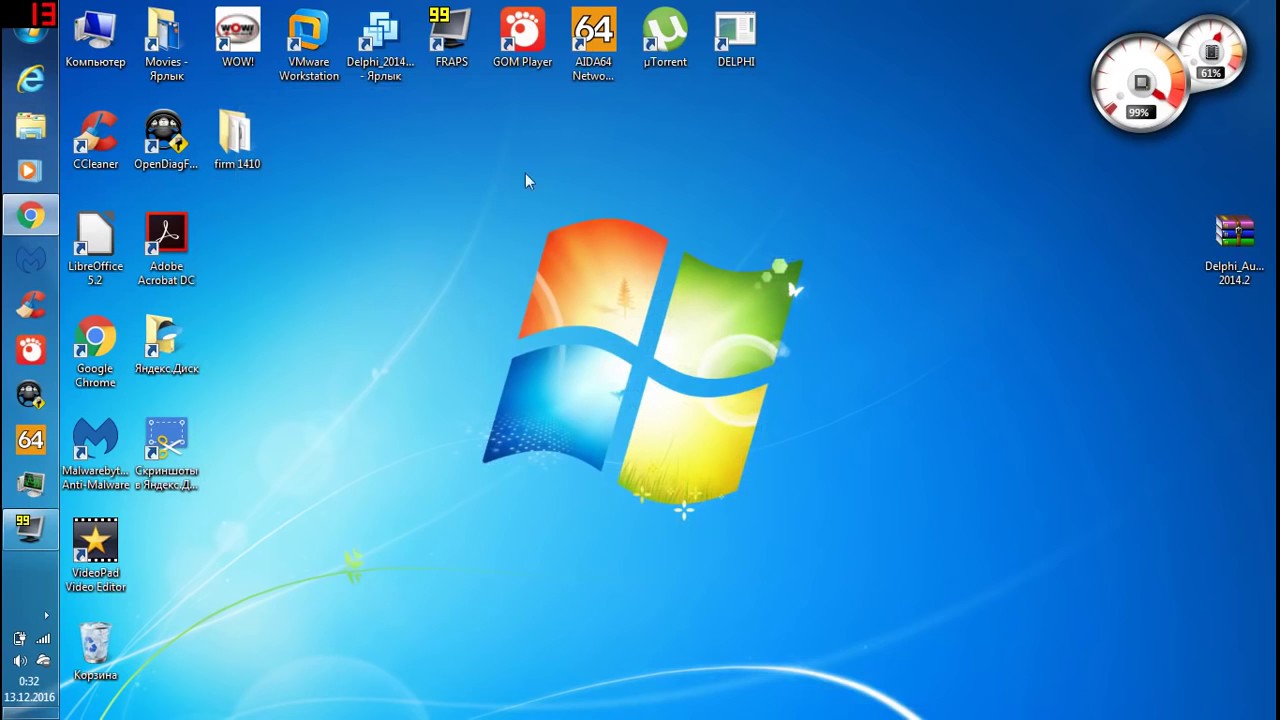Open Malwarebytes from the taskbar
Viewport: 1280px width, 720px height.
click(x=30, y=260)
